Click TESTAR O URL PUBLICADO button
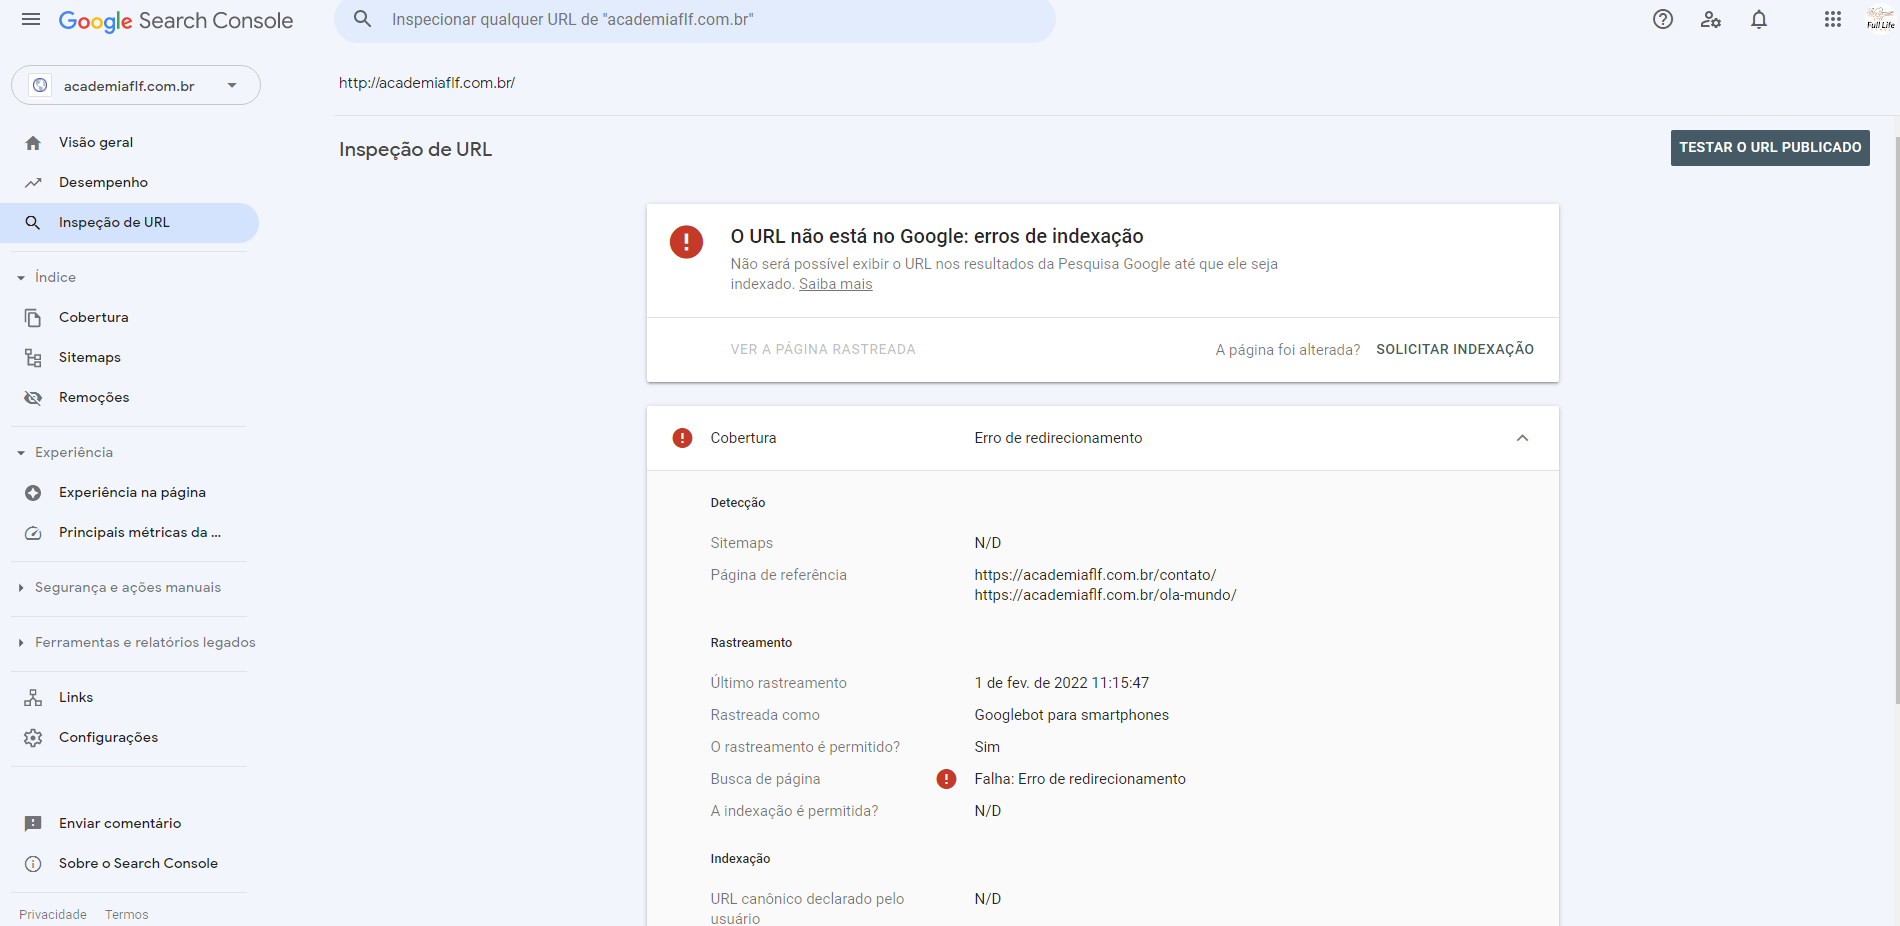This screenshot has height=926, width=1900. tap(1770, 148)
